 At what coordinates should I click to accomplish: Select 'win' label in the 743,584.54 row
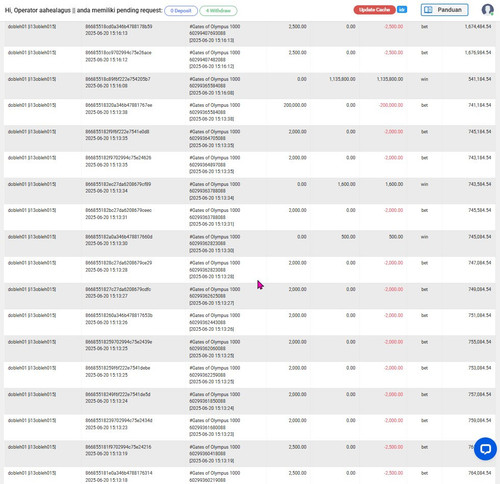coord(424,184)
